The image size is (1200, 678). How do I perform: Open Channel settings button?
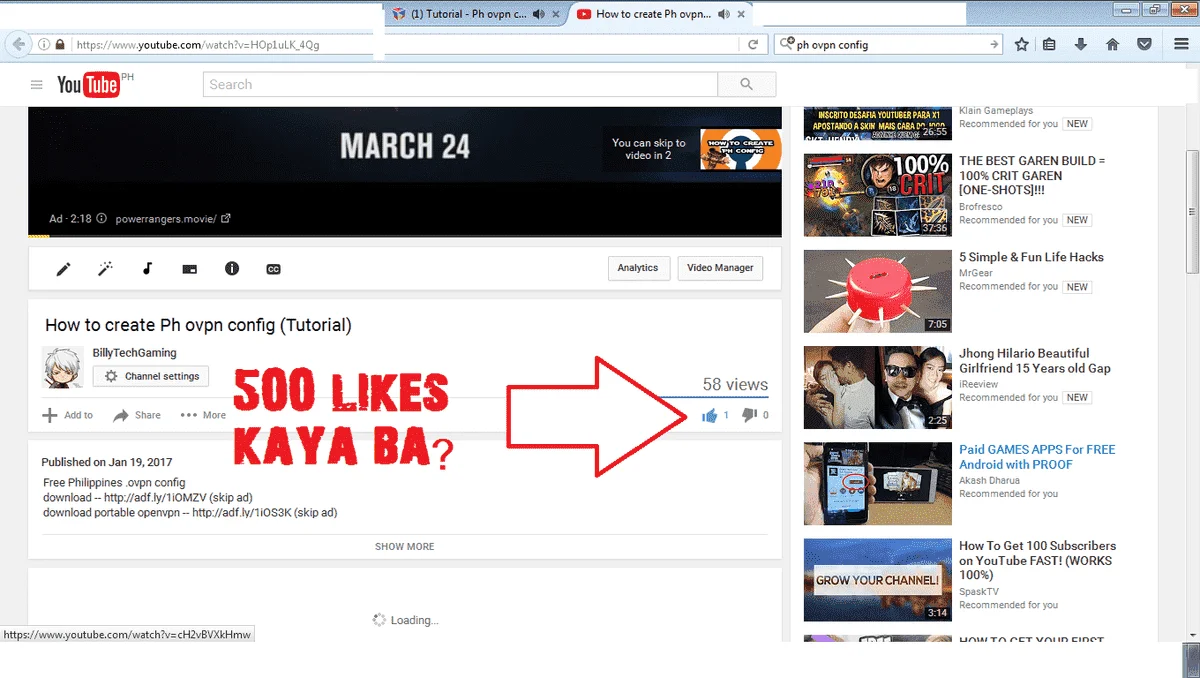pyautogui.click(x=151, y=376)
